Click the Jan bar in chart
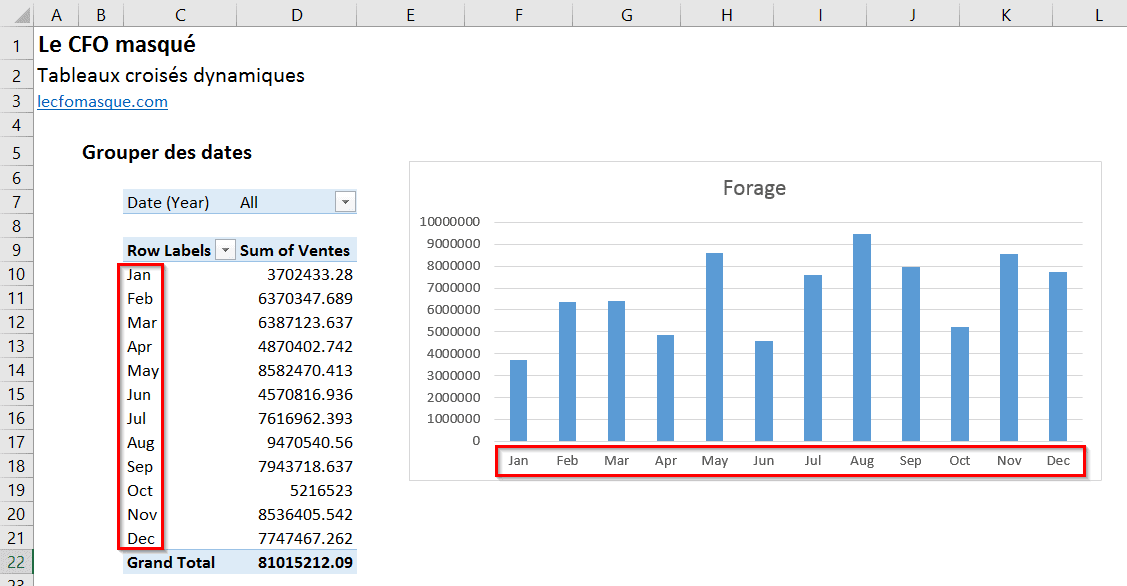This screenshot has width=1127, height=586. [518, 400]
